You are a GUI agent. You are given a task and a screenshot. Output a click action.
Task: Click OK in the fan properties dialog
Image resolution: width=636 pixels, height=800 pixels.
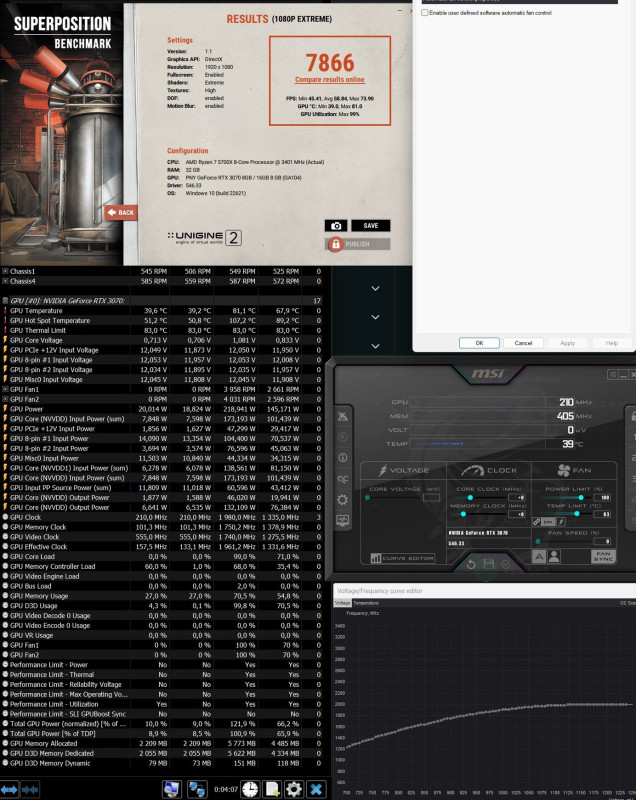click(x=479, y=343)
